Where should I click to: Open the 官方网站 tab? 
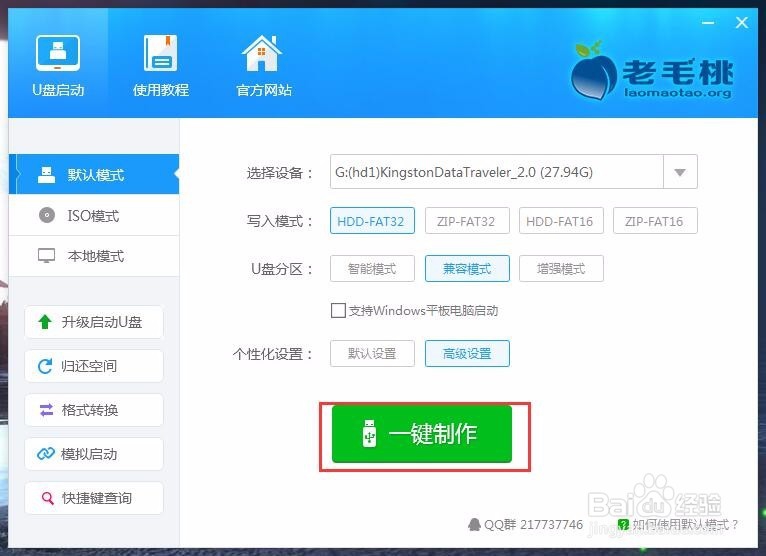(263, 65)
